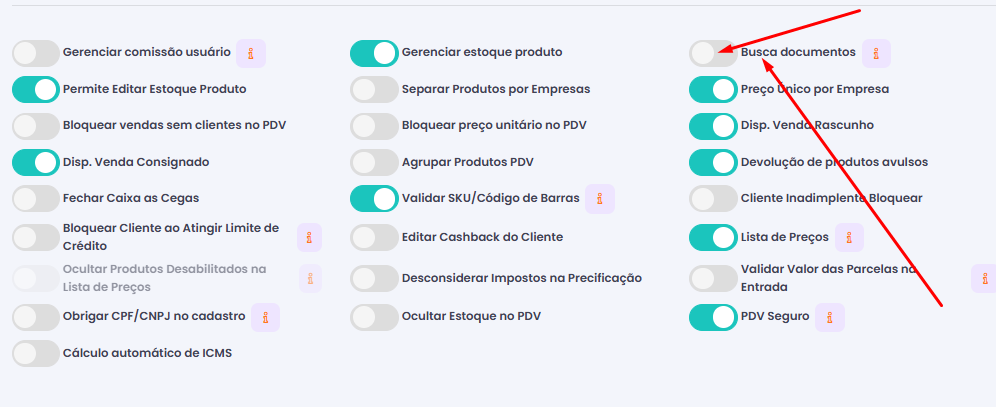Screen dimensions: 996x407
Task: Open info icon beside Gerenciar comissão usuário
Action: pos(251,53)
